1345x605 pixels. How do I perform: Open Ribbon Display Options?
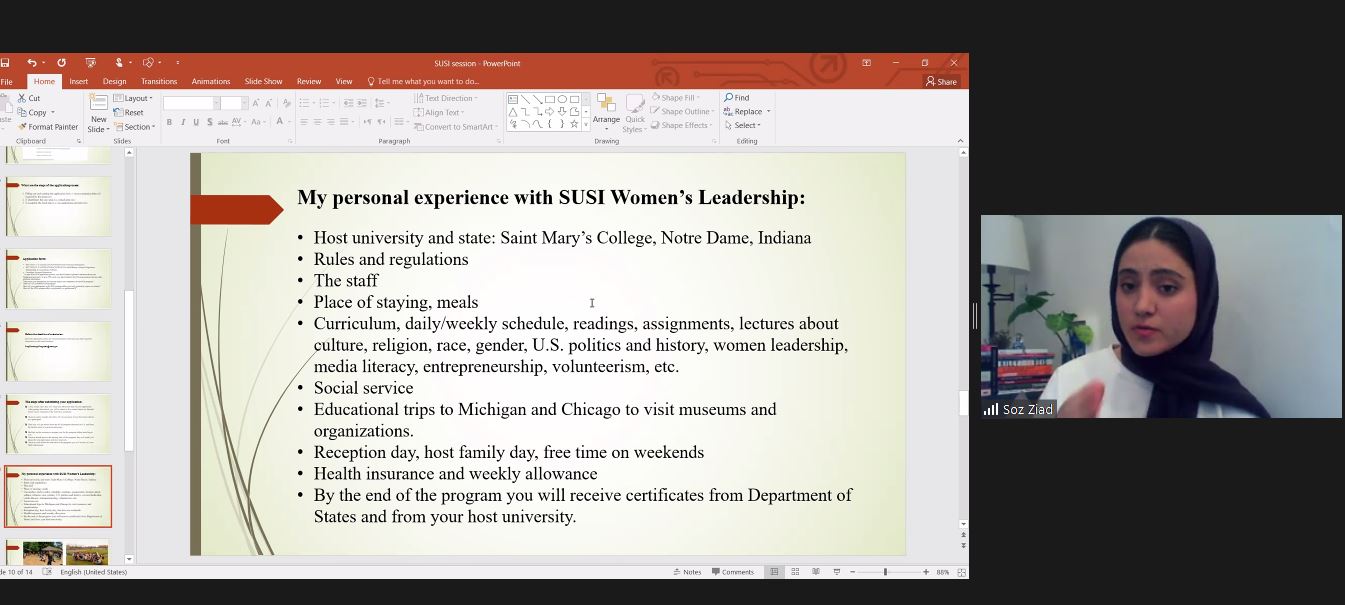(x=866, y=63)
